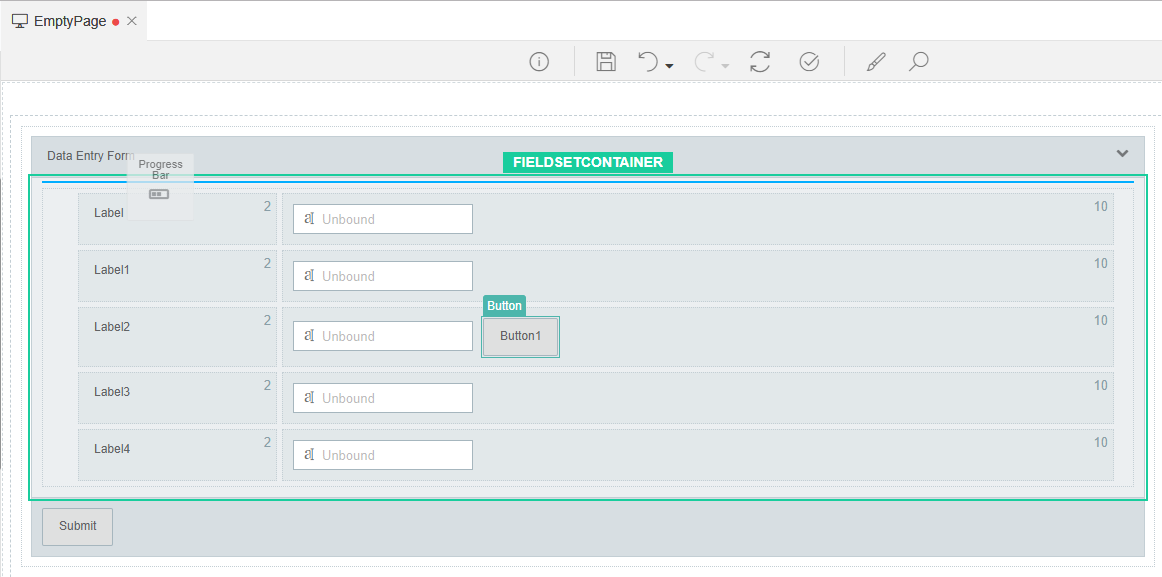Click the Submit button
Image resolution: width=1162 pixels, height=577 pixels.
click(x=78, y=526)
